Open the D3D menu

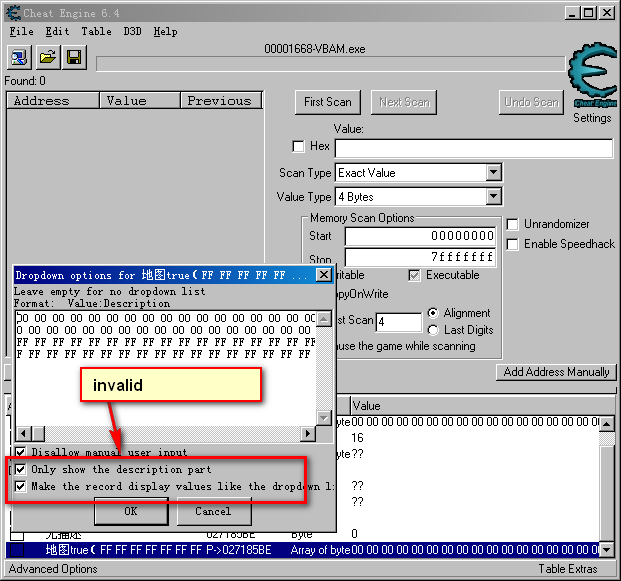pos(132,31)
